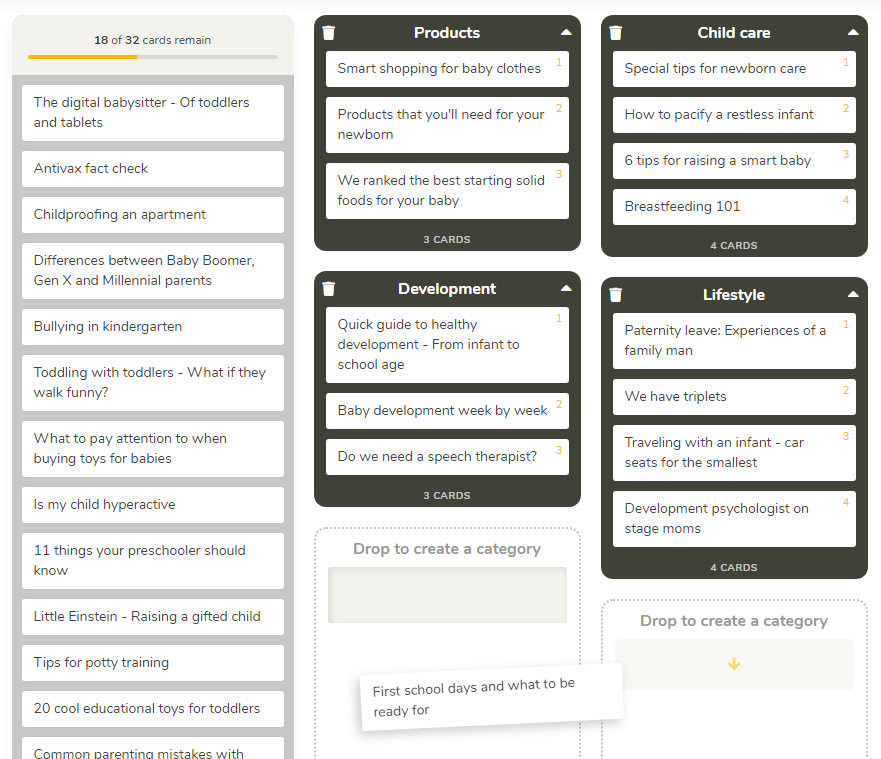The height and width of the screenshot is (759, 881).
Task: Collapse the Products category
Action: tap(566, 33)
